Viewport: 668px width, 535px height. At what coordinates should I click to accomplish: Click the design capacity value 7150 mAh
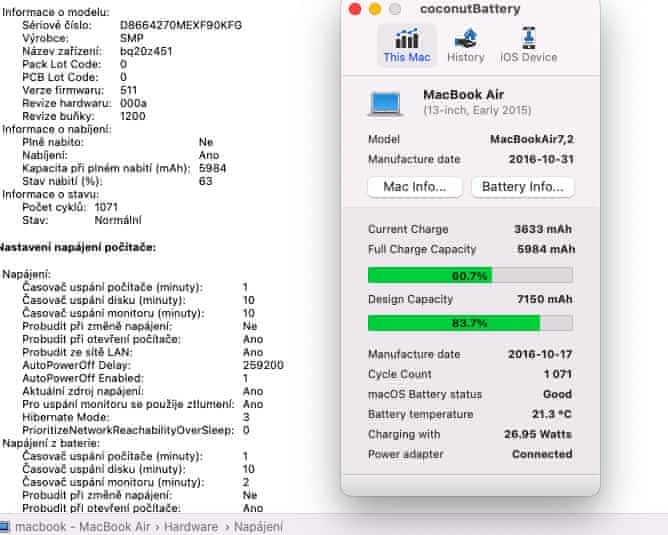544,299
